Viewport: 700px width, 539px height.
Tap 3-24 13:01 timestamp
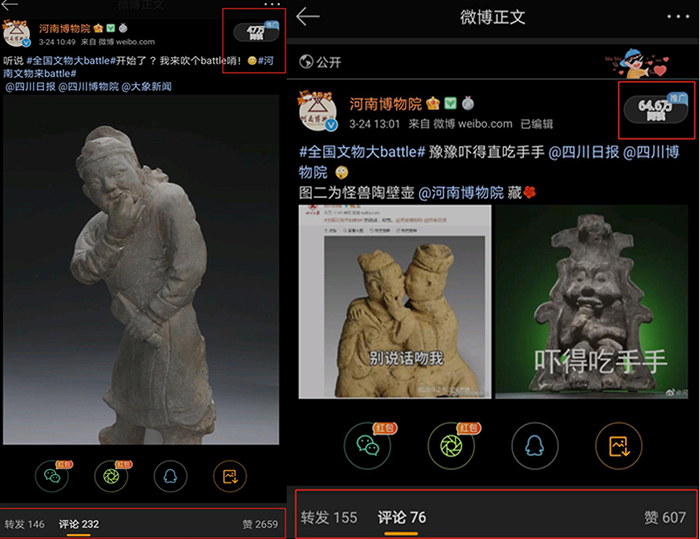coord(375,124)
